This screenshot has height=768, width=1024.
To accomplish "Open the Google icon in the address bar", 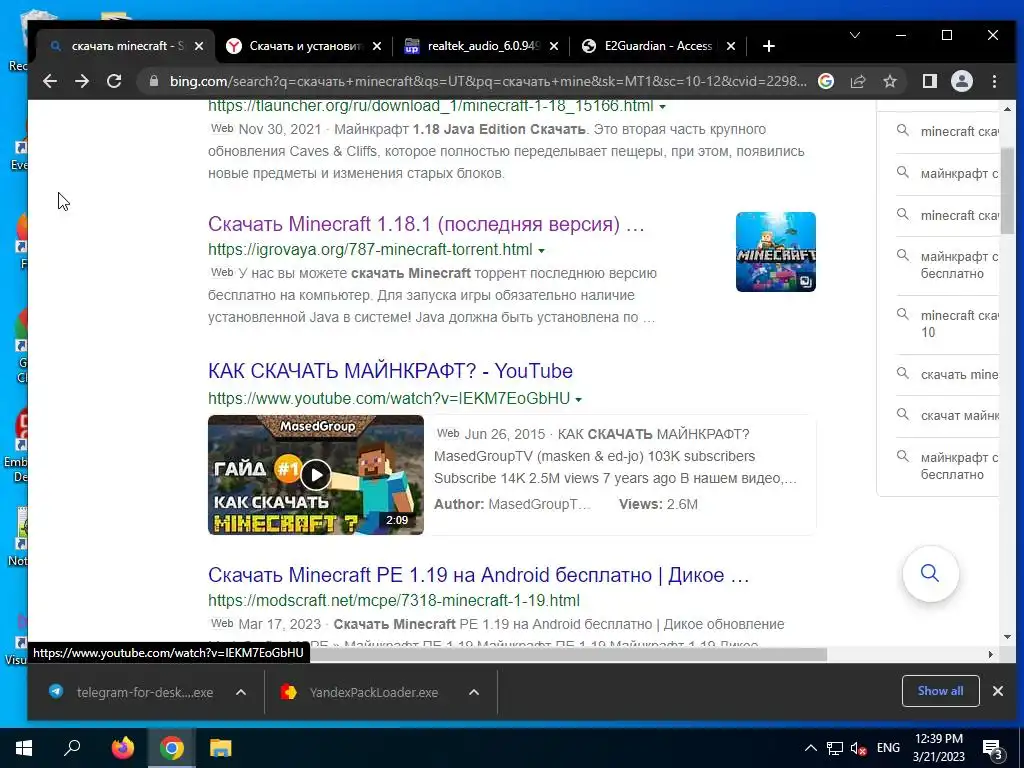I will [x=826, y=81].
